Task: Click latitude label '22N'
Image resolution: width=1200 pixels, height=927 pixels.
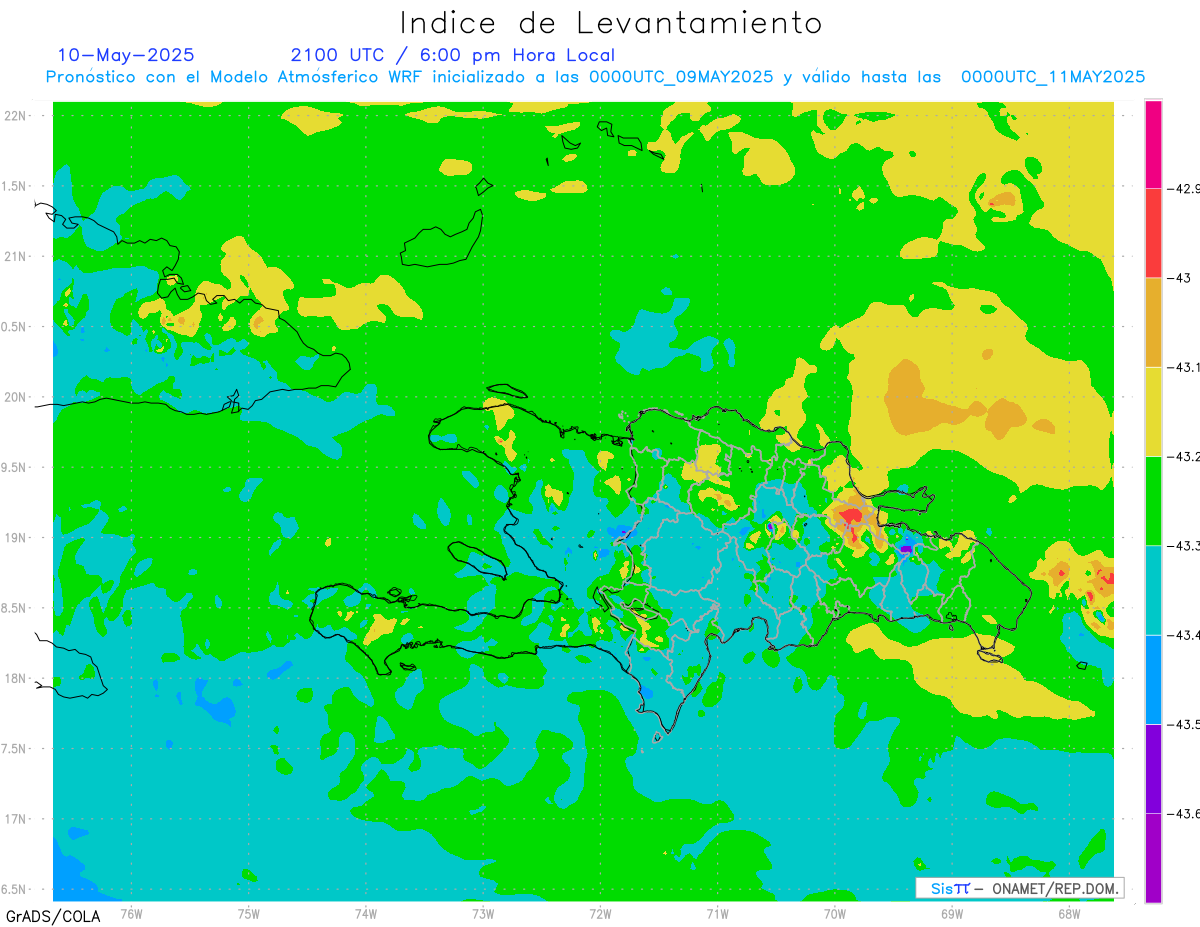Action: point(13,116)
